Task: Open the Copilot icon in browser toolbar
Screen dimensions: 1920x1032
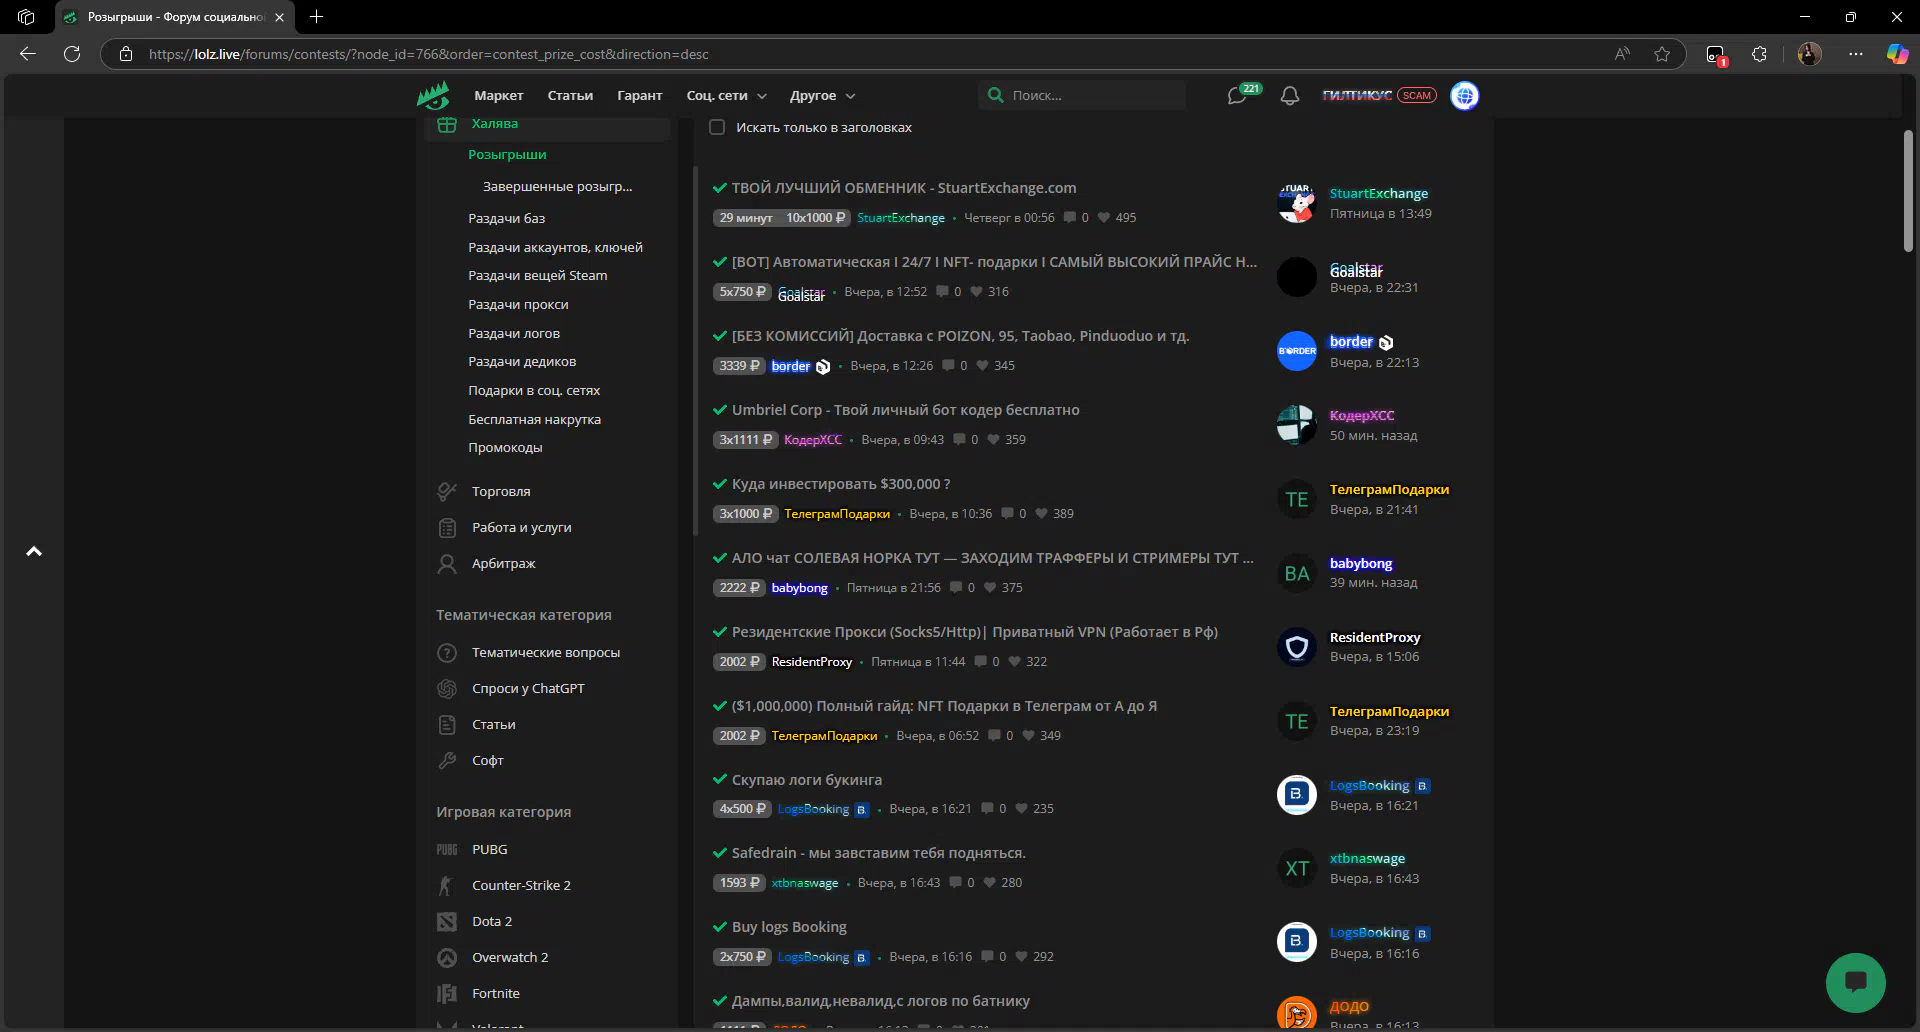Action: (1897, 54)
